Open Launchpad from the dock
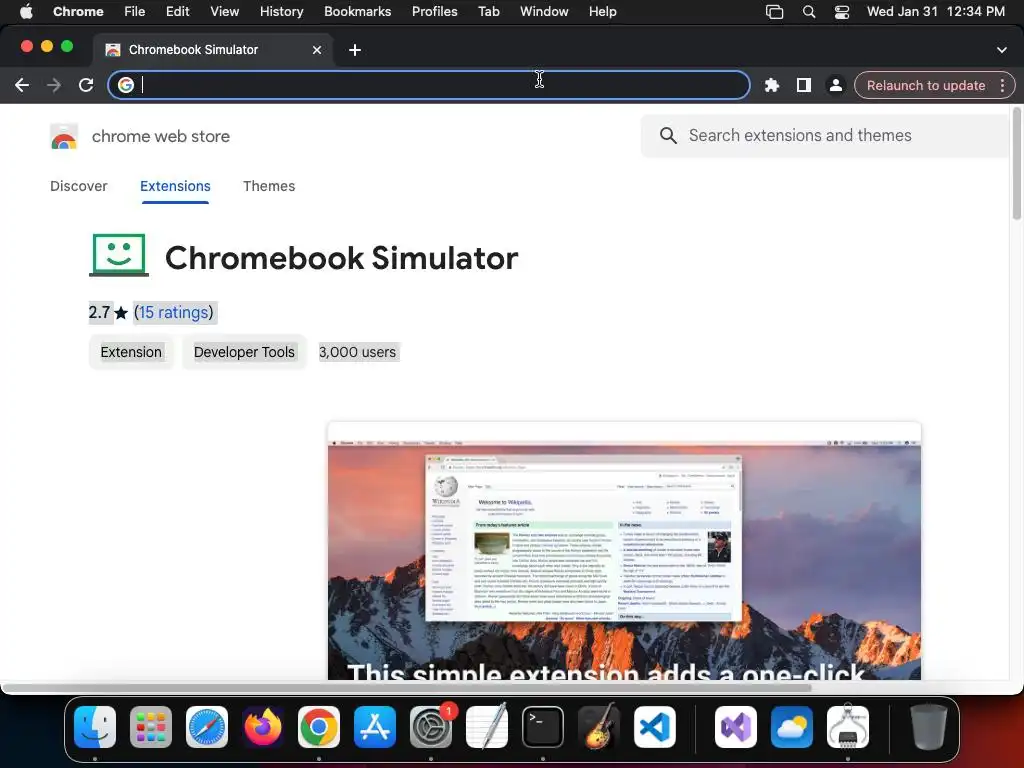 pos(151,727)
